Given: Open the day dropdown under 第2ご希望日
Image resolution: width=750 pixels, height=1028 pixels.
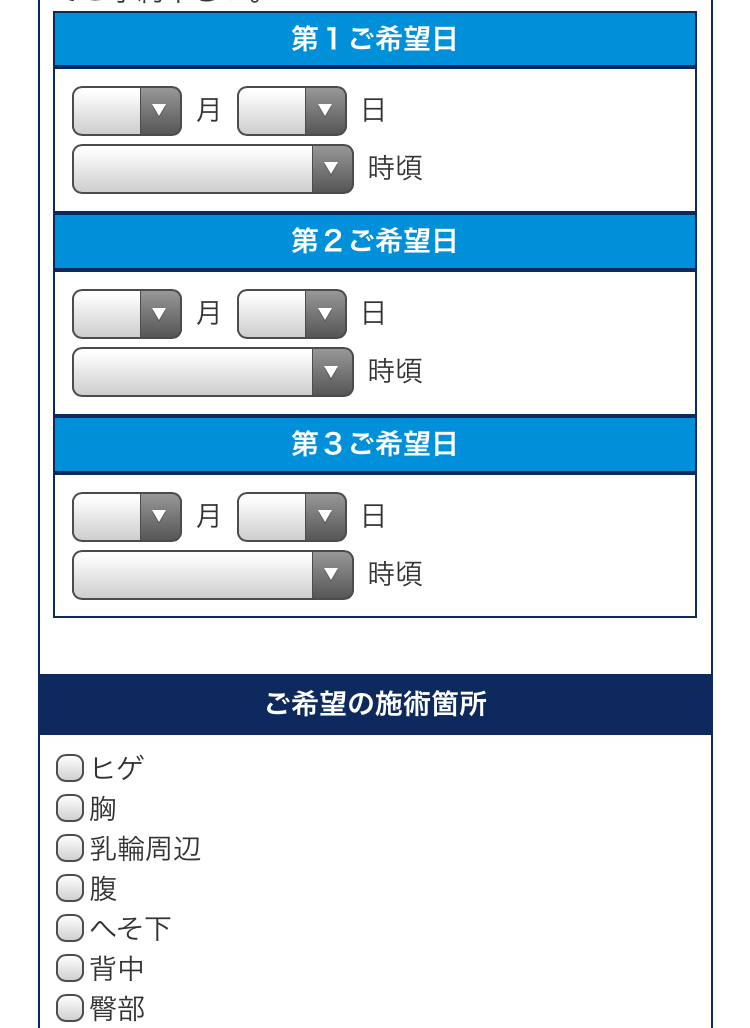Looking at the screenshot, I should point(291,313).
